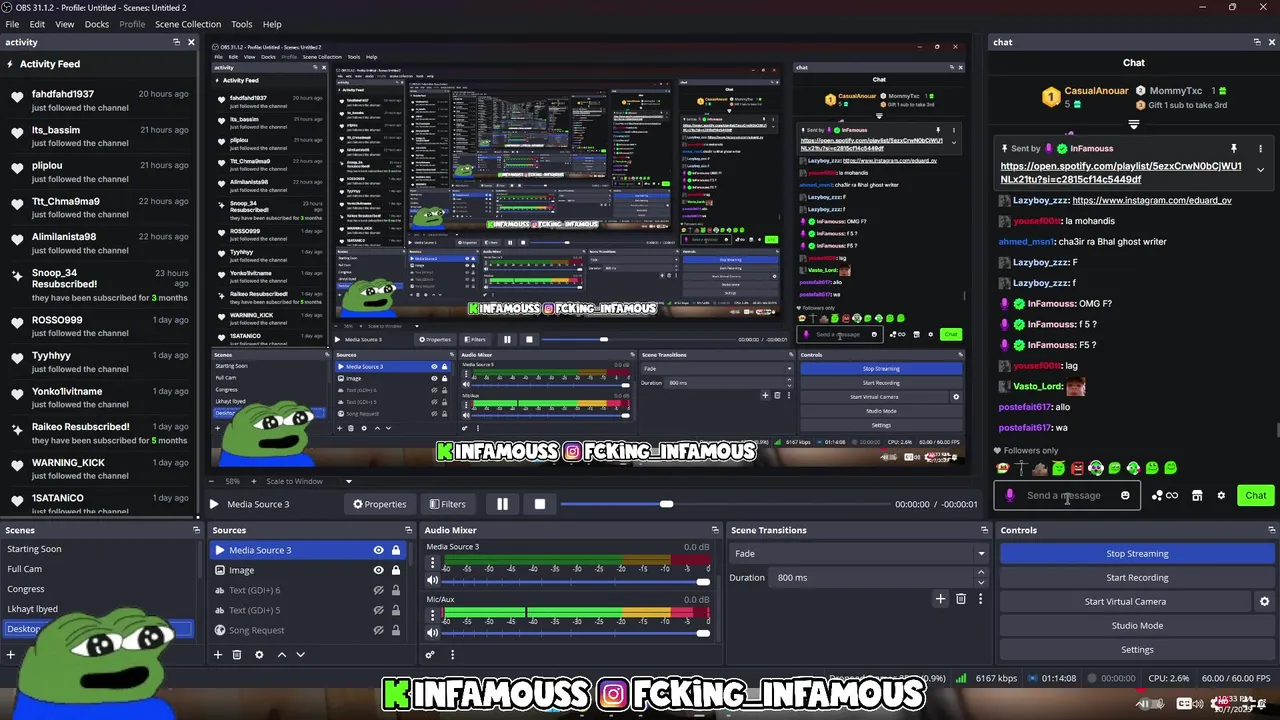Click Start Recording button
This screenshot has width=1280, height=720.
pyautogui.click(x=1137, y=577)
